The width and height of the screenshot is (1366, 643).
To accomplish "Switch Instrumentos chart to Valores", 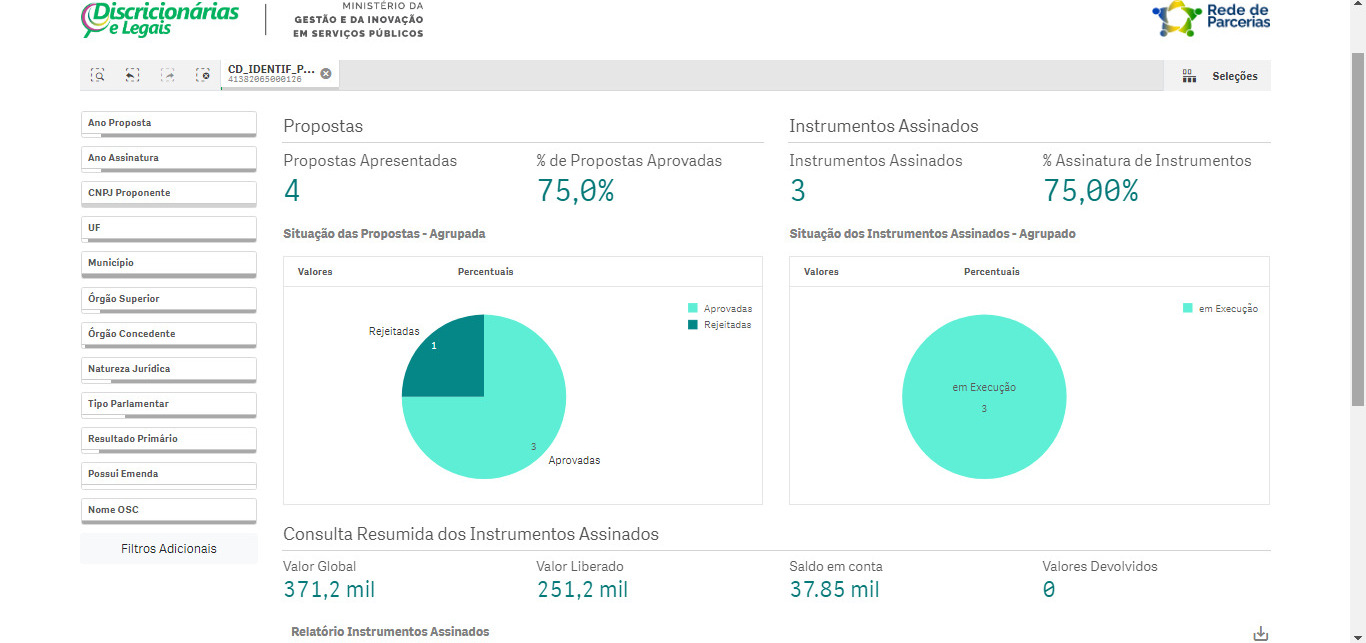I will (821, 272).
